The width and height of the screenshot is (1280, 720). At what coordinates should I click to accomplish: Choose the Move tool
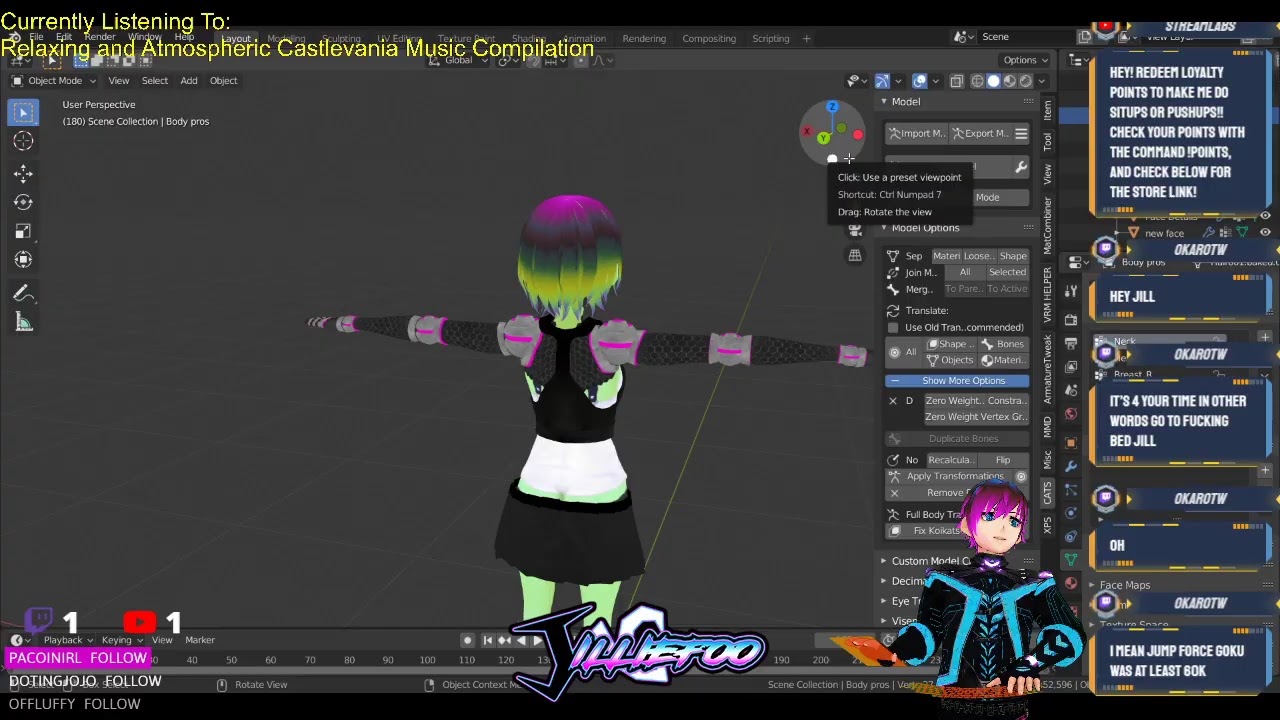(x=24, y=174)
